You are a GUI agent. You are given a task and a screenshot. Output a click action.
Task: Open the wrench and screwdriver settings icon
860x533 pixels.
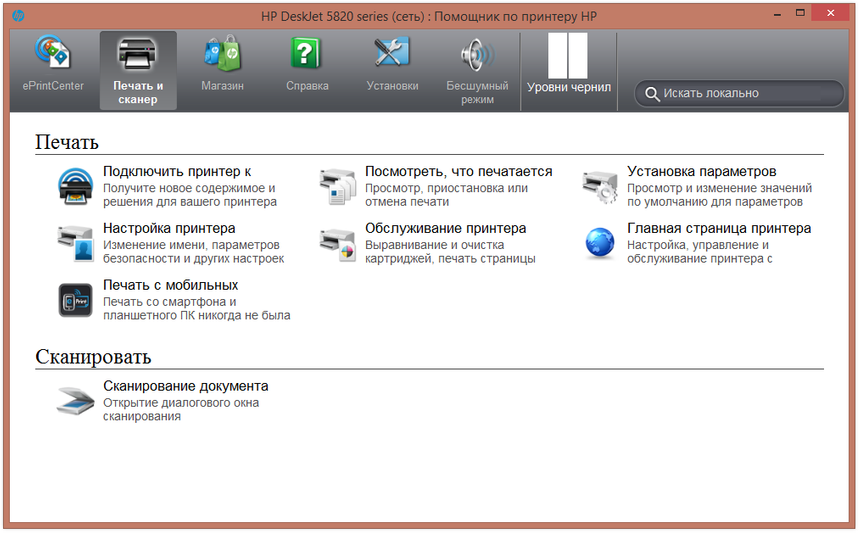[392, 53]
